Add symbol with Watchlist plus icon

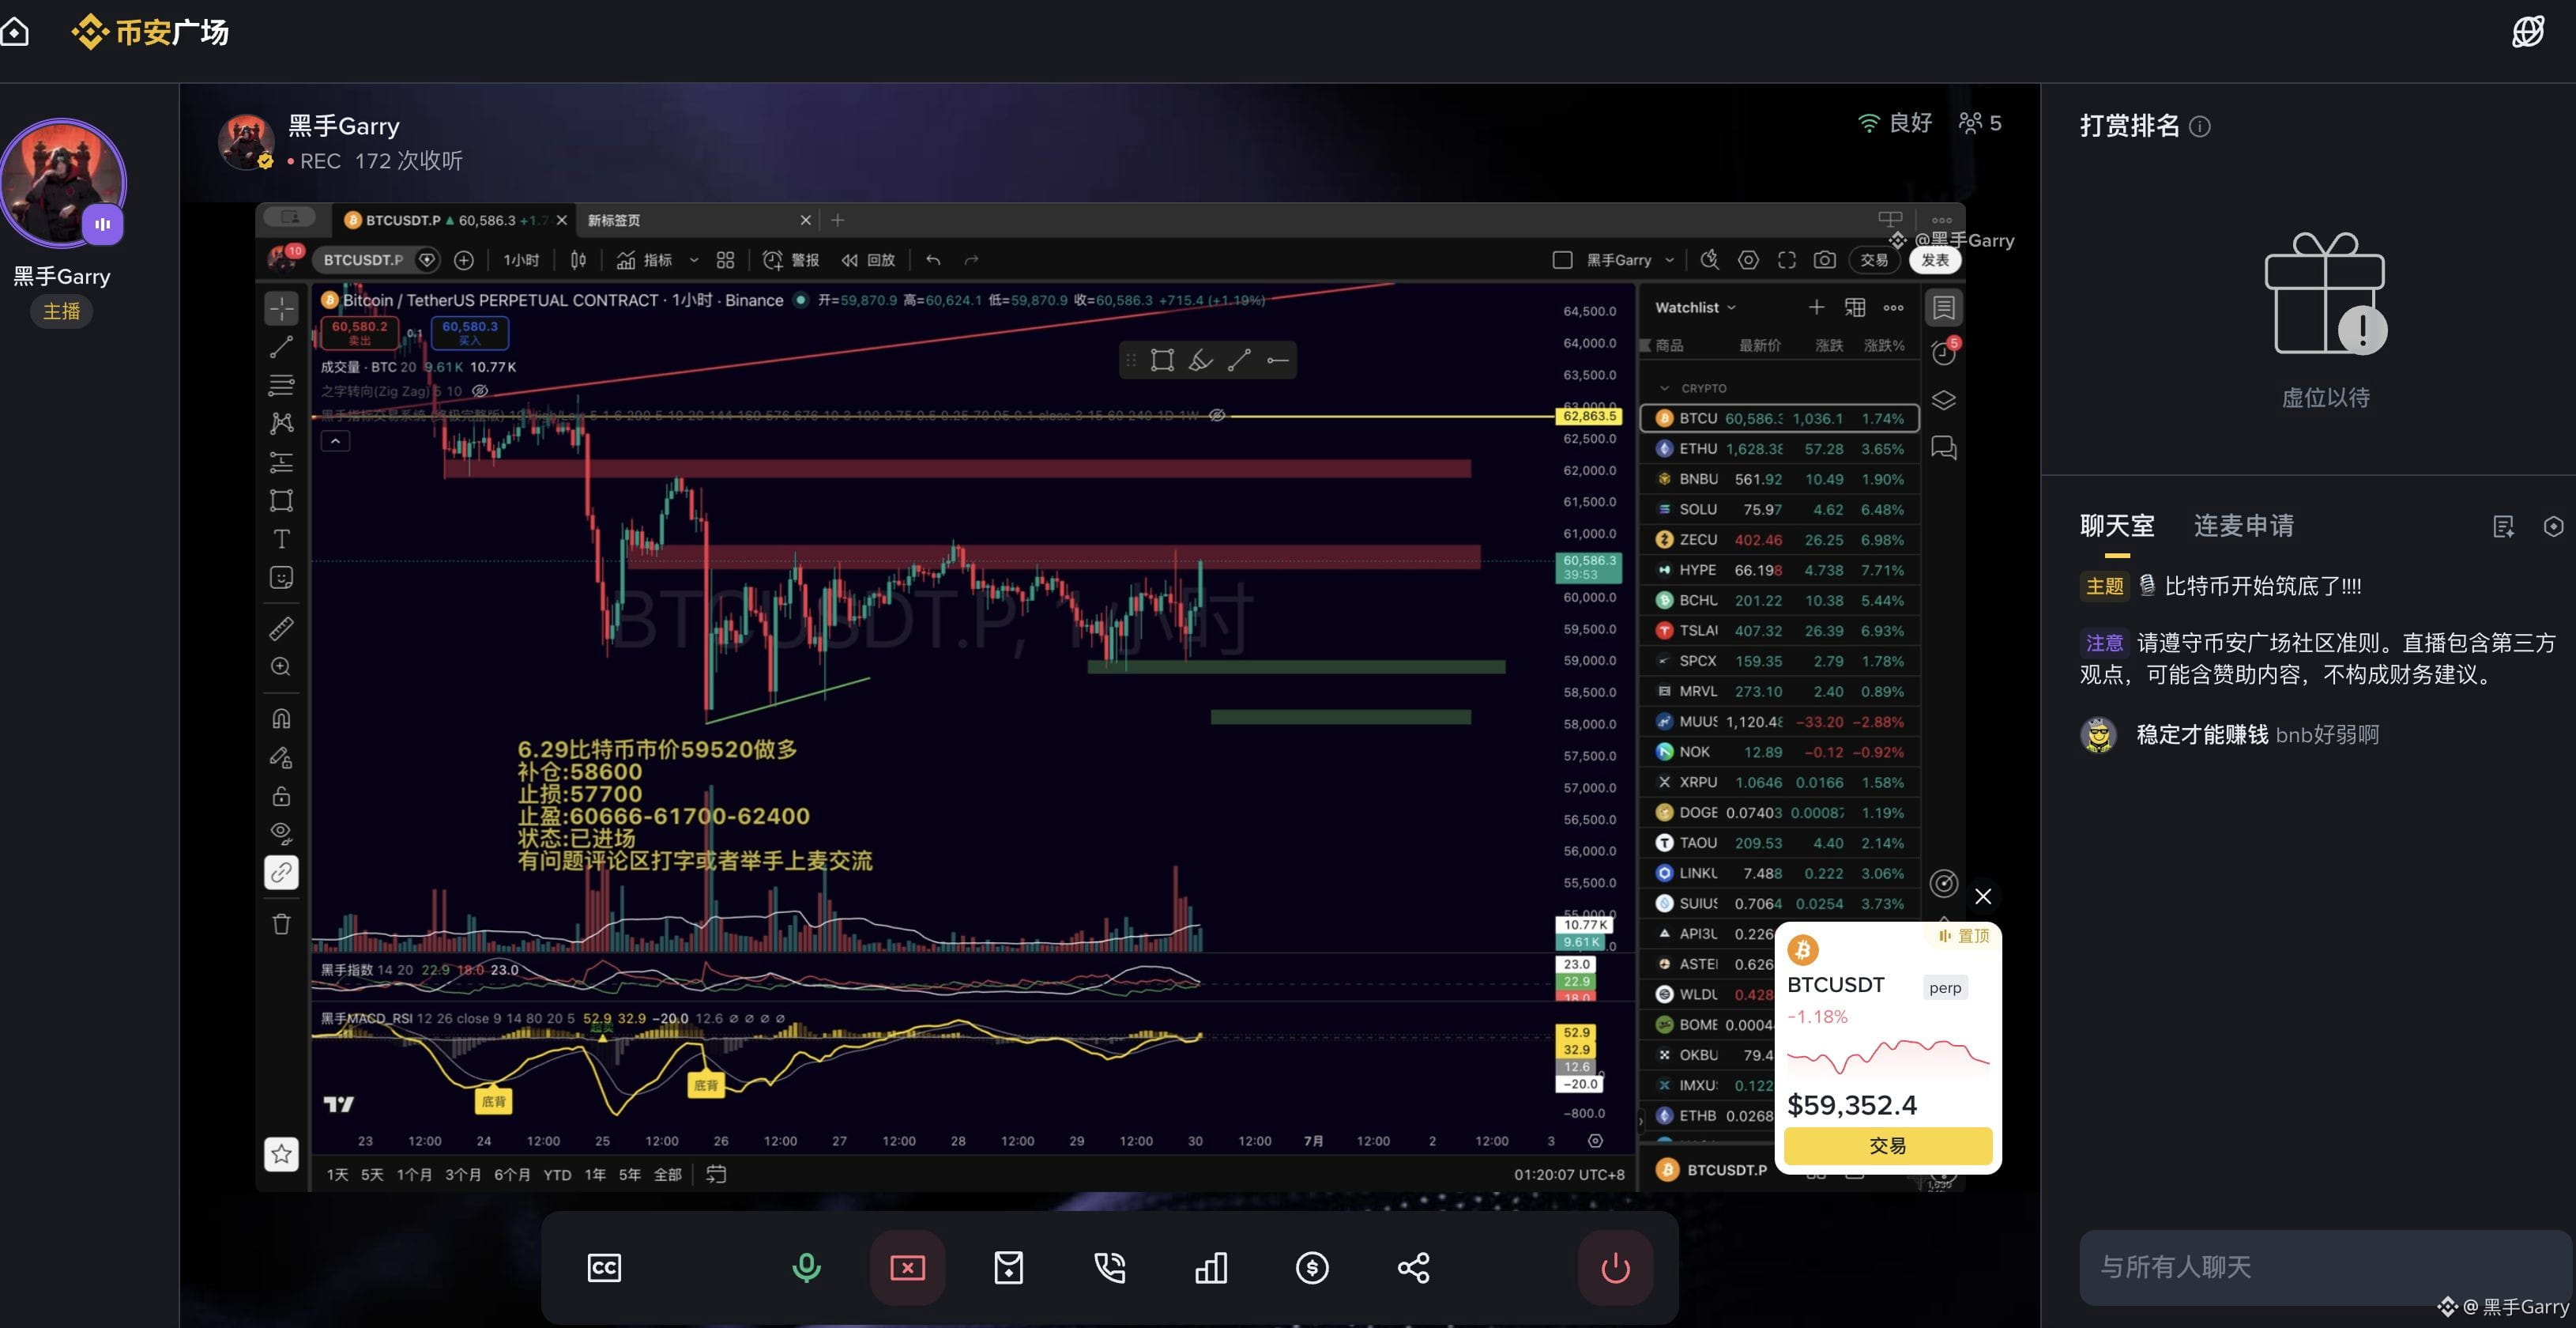1816,307
